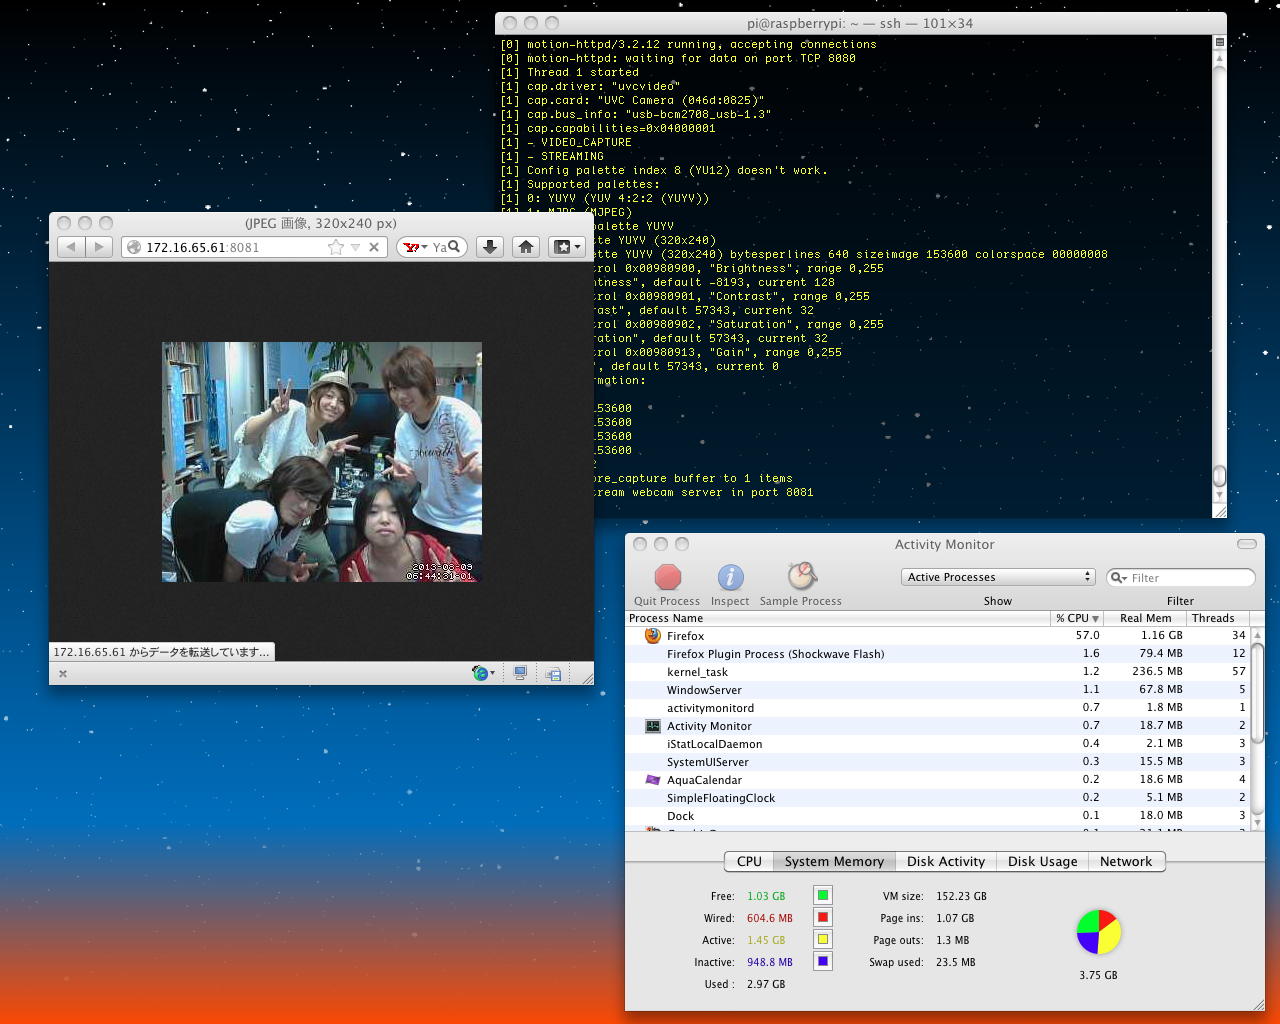Open the Network tab
The height and width of the screenshot is (1024, 1280).
point(1125,861)
